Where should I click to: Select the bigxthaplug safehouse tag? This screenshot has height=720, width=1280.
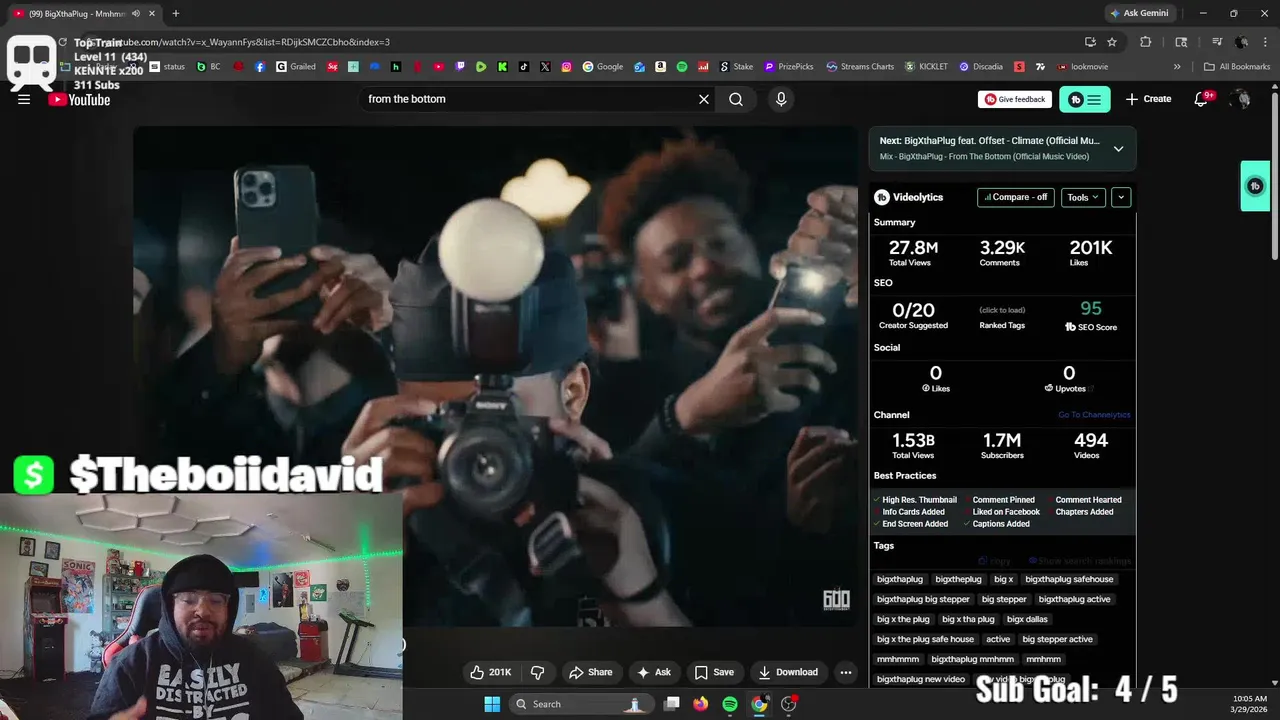tap(1069, 579)
